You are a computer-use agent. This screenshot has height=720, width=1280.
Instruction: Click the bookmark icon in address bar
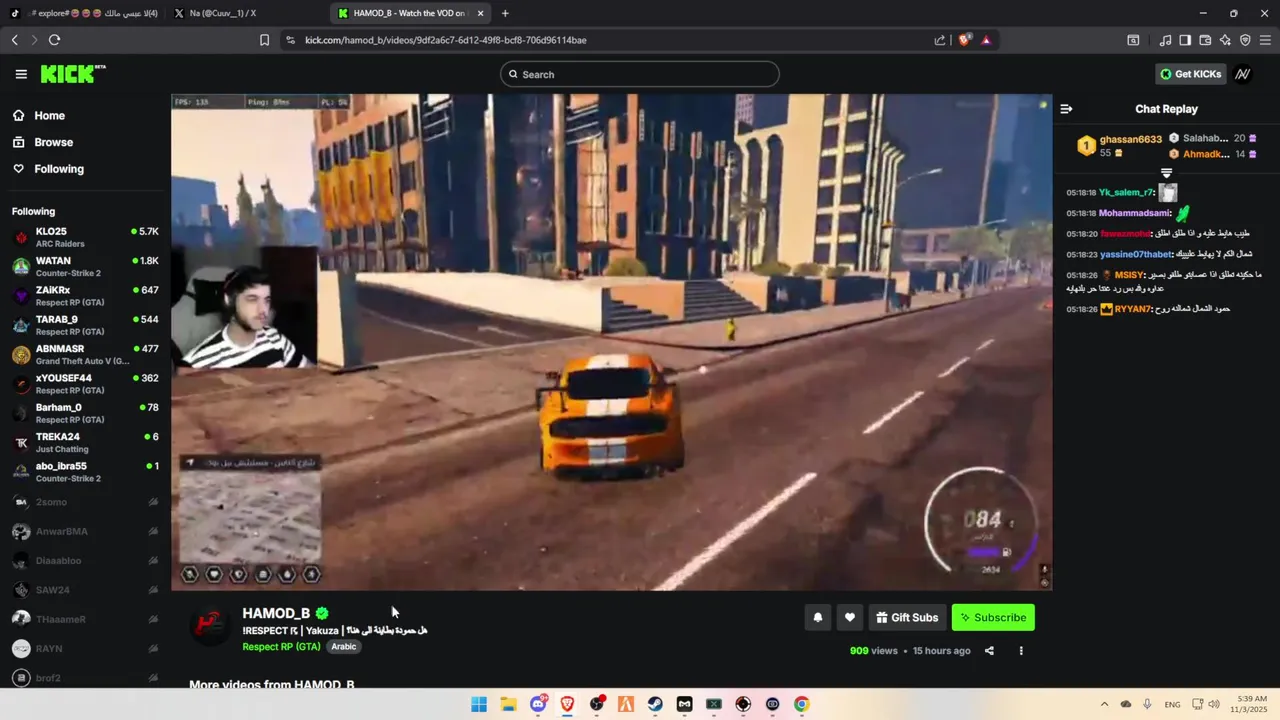(264, 40)
